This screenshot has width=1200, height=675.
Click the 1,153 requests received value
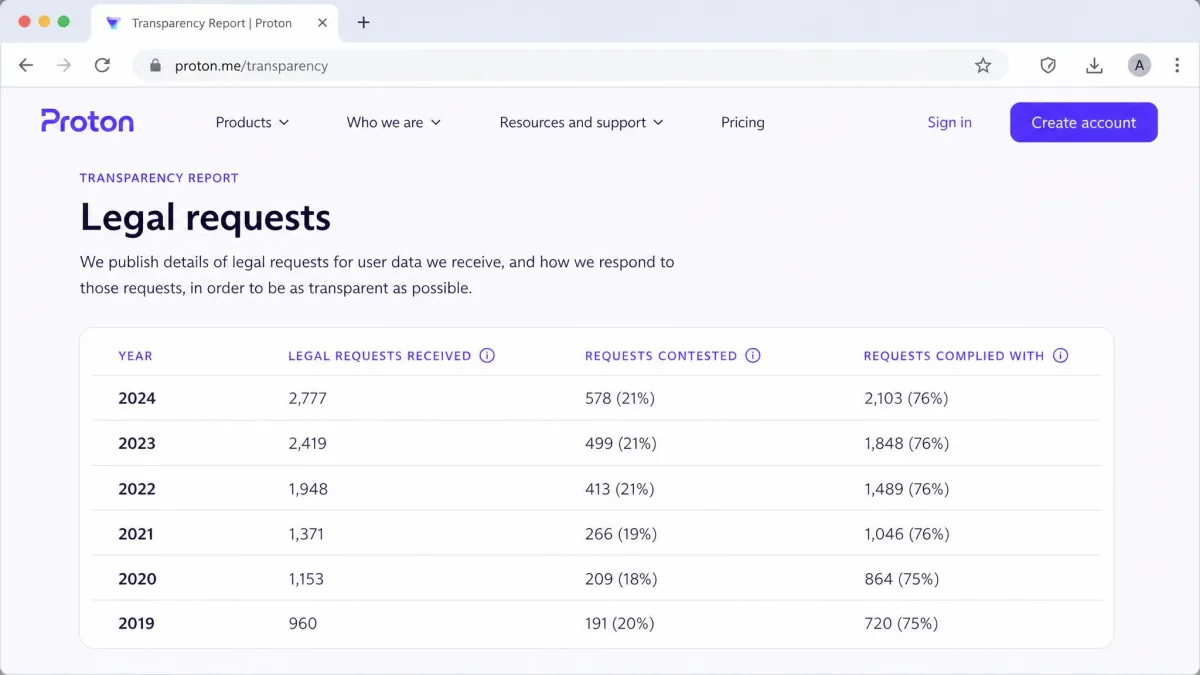point(306,579)
